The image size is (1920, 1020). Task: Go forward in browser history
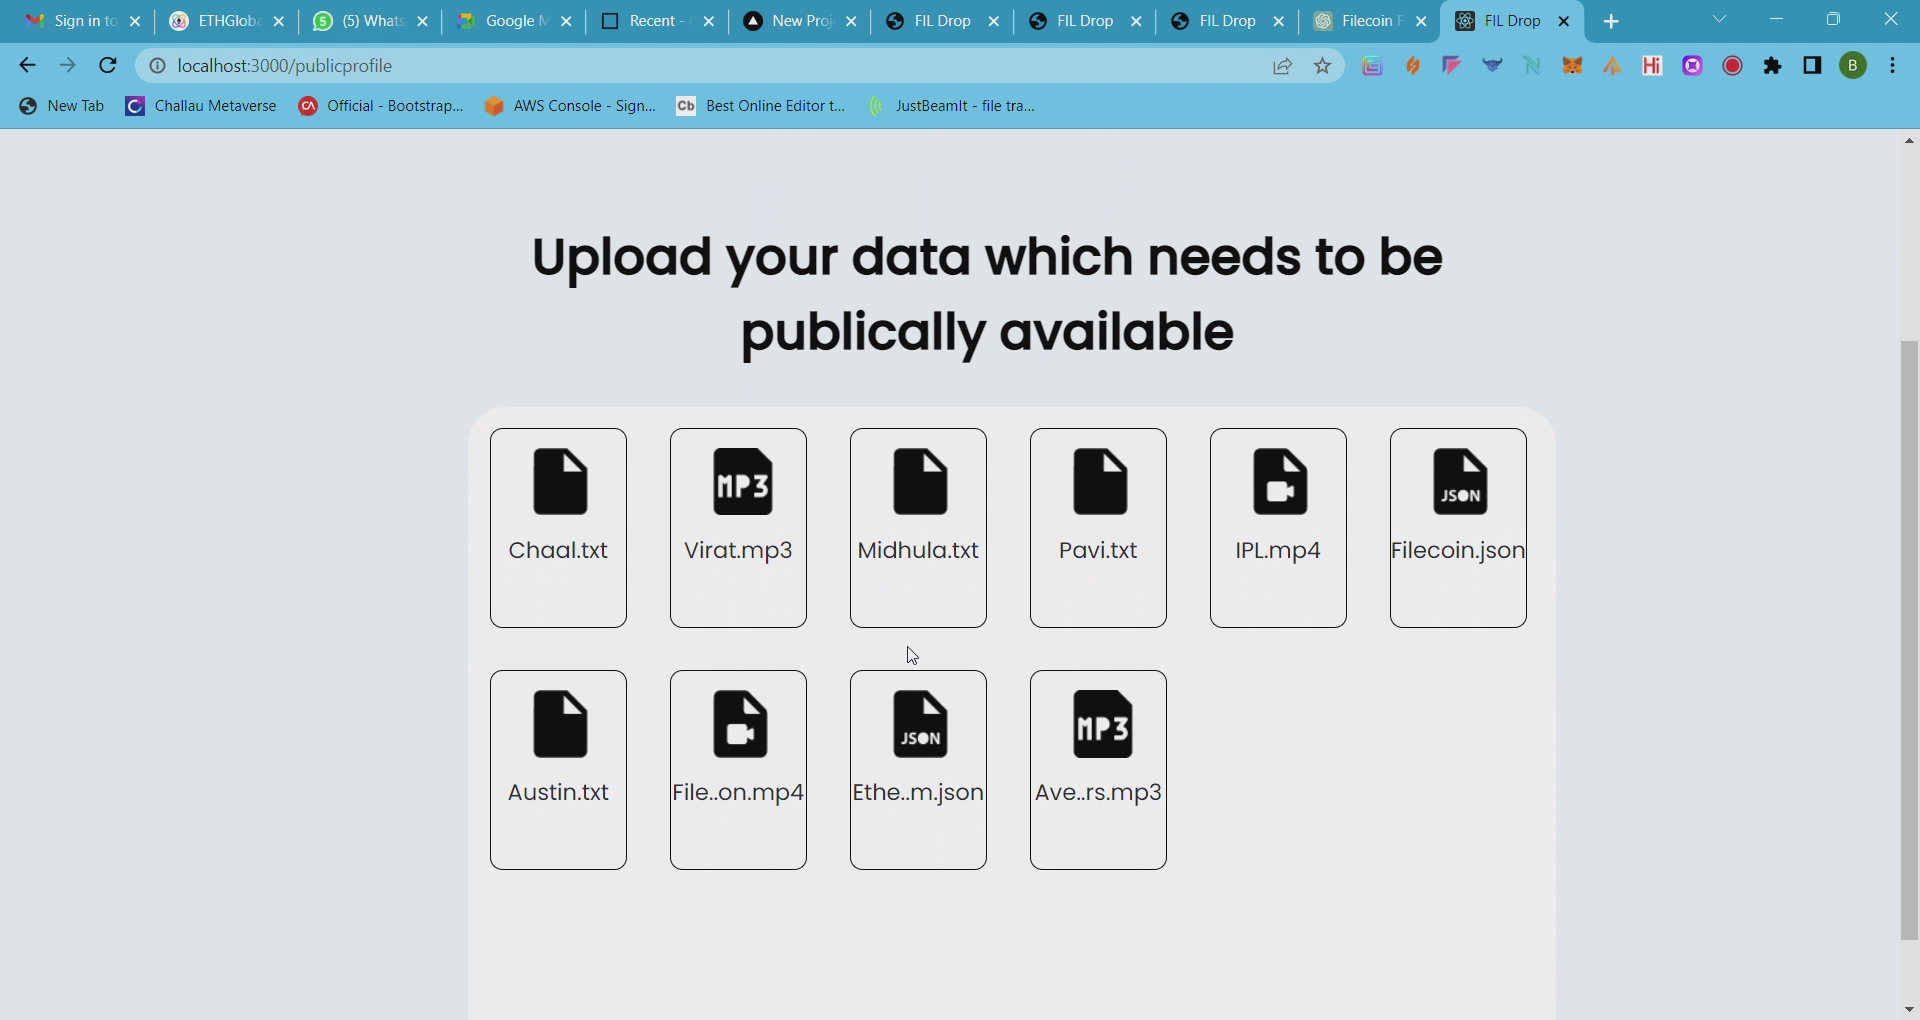[x=67, y=66]
